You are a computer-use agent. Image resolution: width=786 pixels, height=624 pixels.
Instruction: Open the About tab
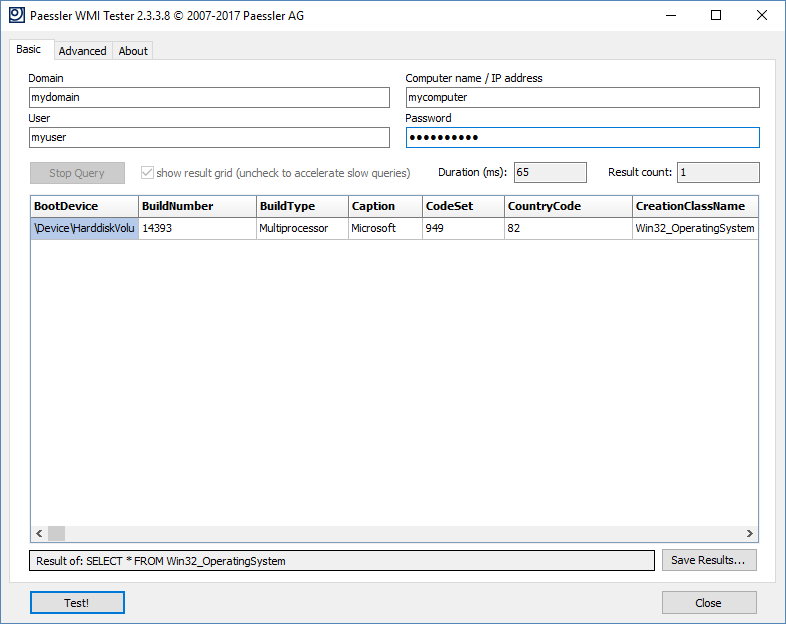(x=133, y=51)
